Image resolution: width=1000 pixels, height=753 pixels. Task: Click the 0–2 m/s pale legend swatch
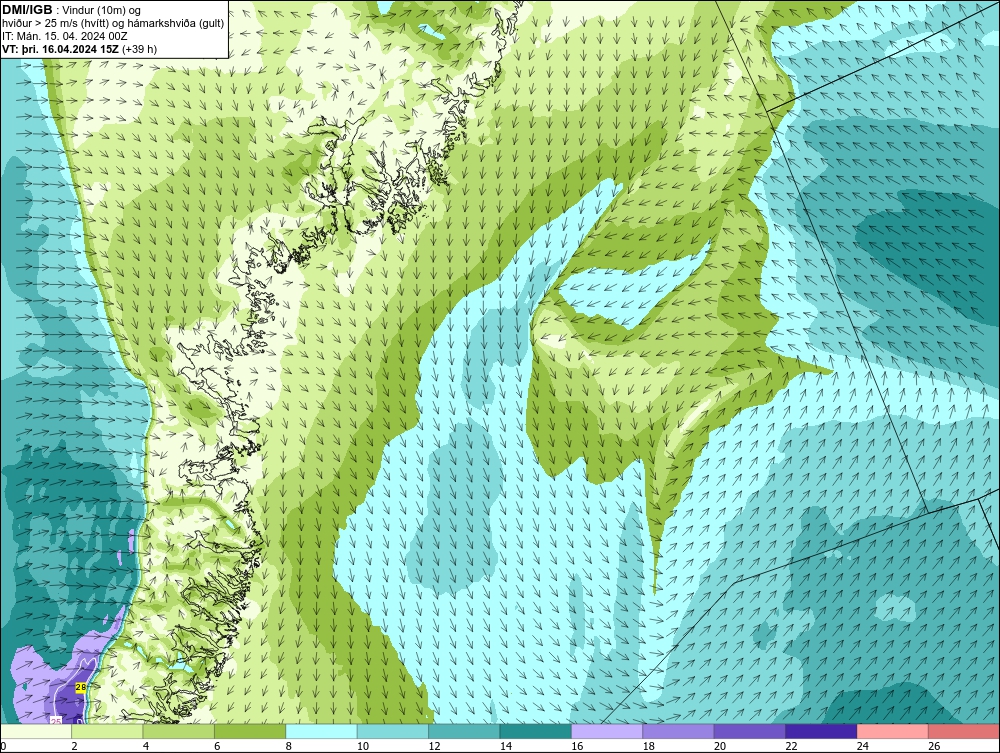point(36,731)
